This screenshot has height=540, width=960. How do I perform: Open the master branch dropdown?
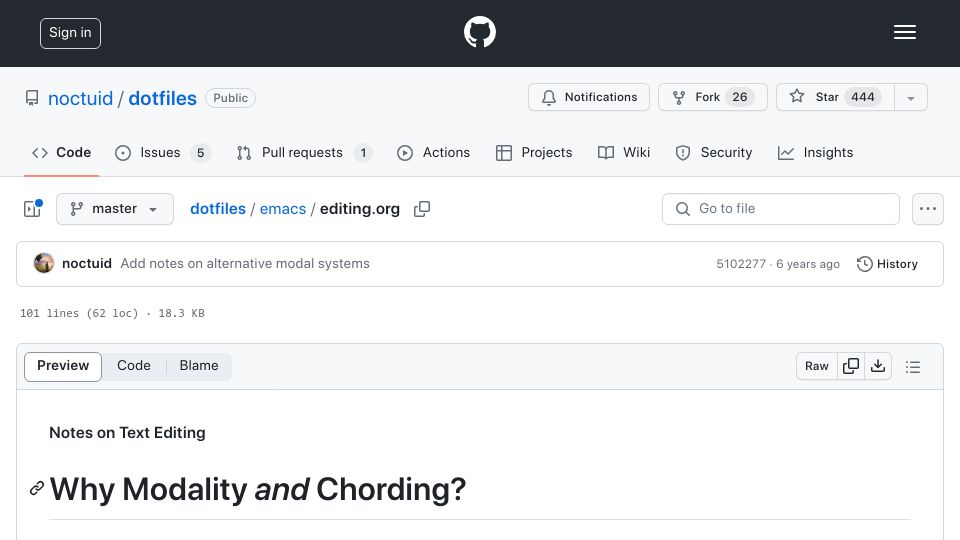(x=114, y=209)
